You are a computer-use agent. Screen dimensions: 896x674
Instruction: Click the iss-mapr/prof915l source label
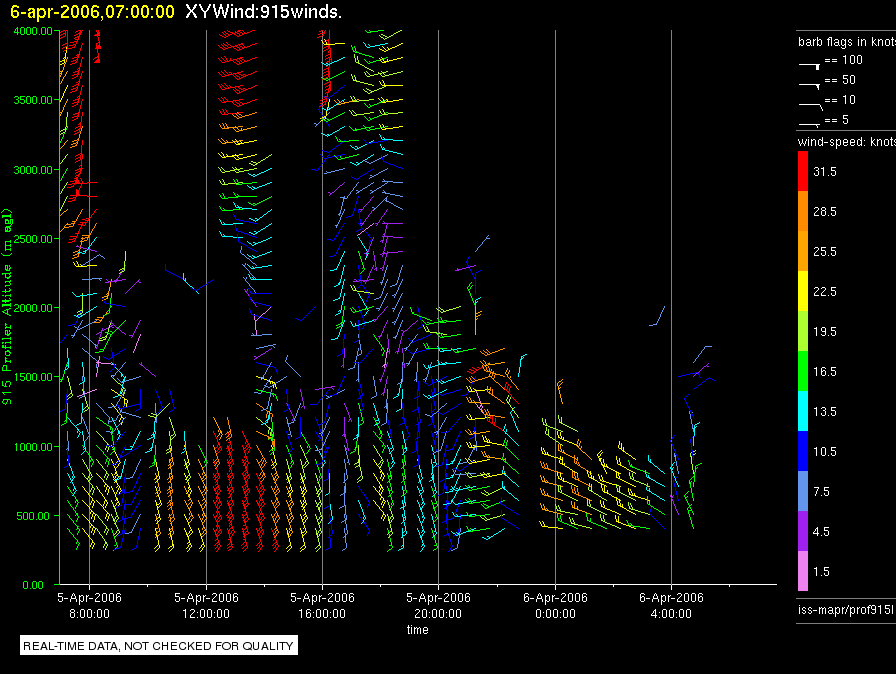point(845,609)
